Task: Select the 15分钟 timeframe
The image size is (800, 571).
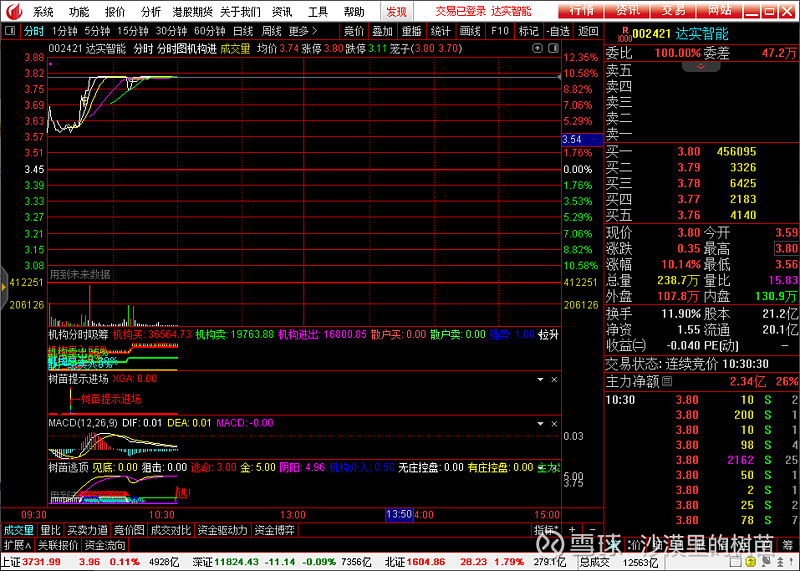Action: 133,31
